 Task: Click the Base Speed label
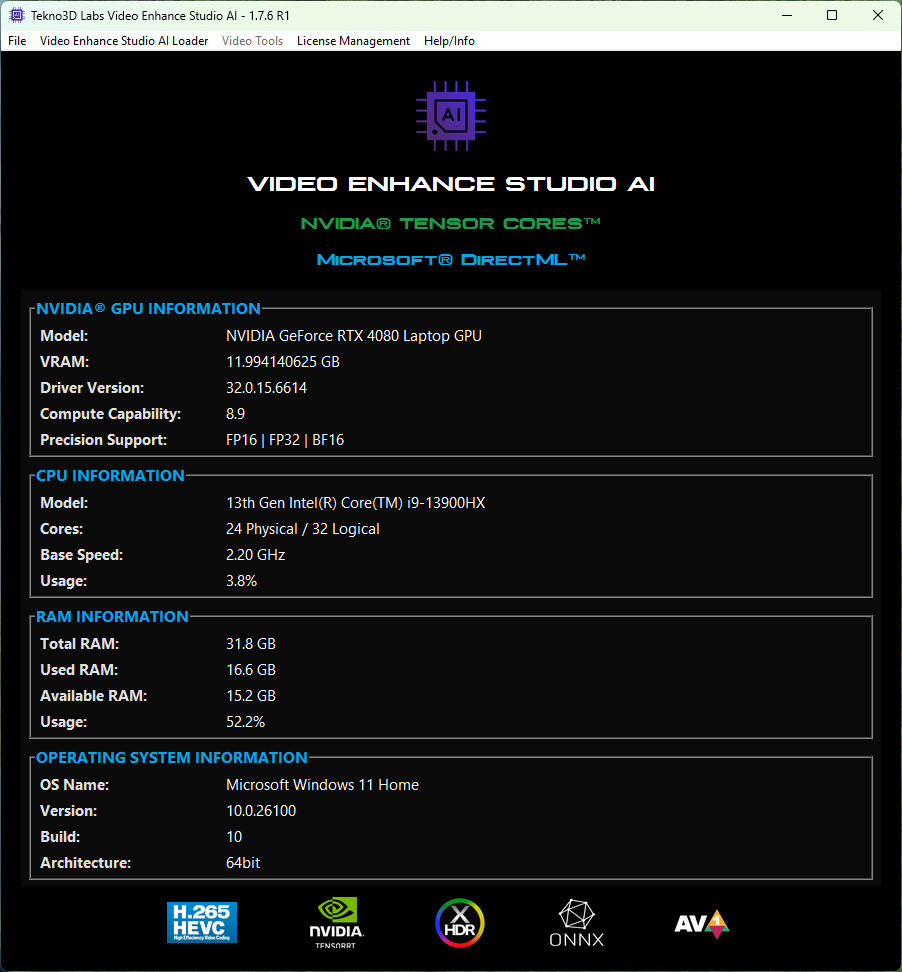(81, 555)
